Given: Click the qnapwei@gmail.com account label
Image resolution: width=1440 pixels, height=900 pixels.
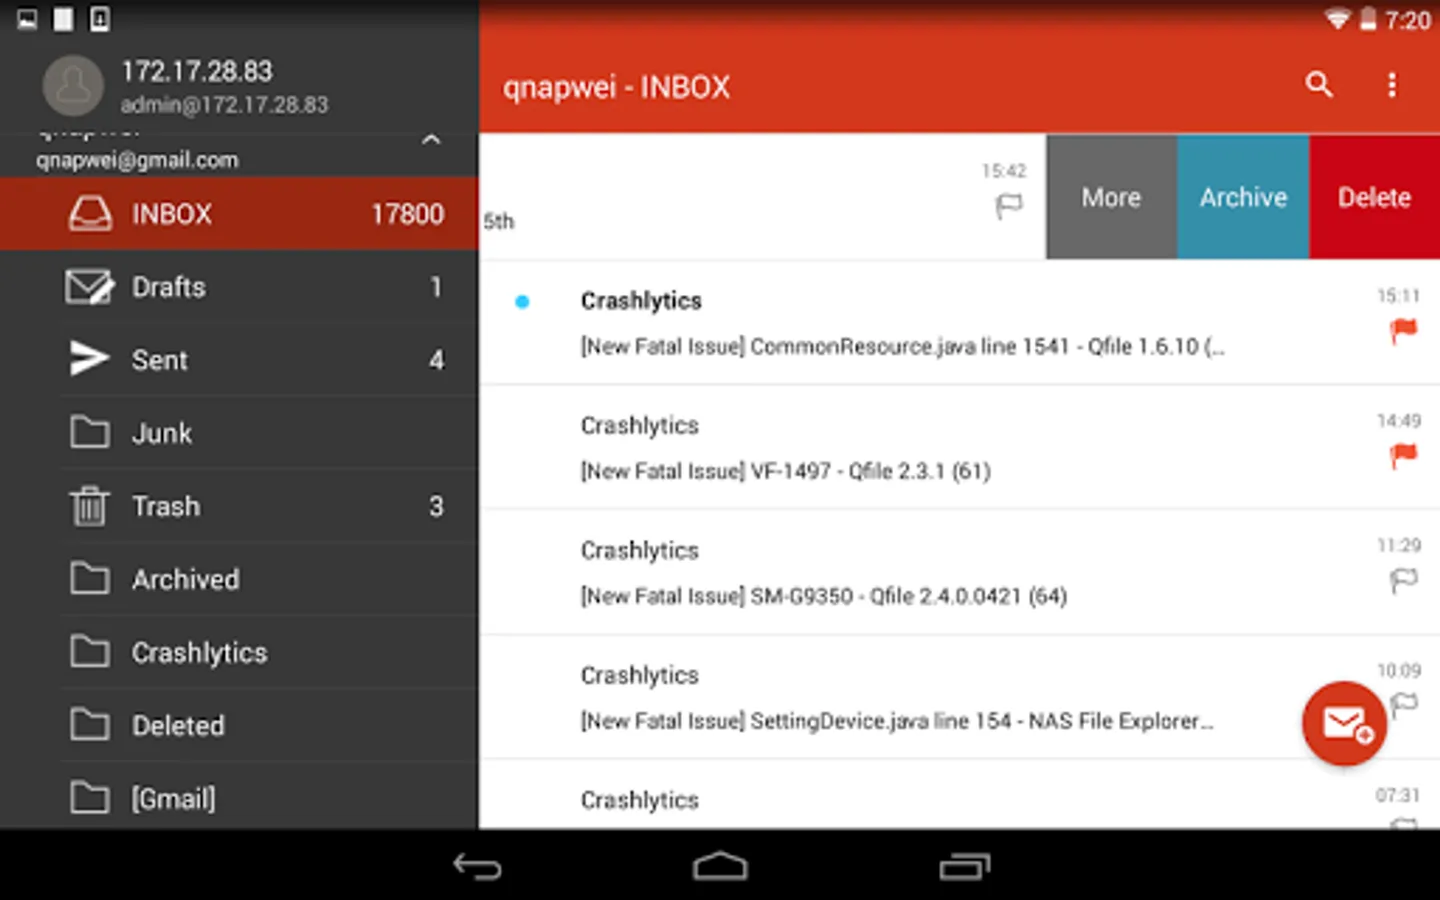Looking at the screenshot, I should click(x=137, y=160).
